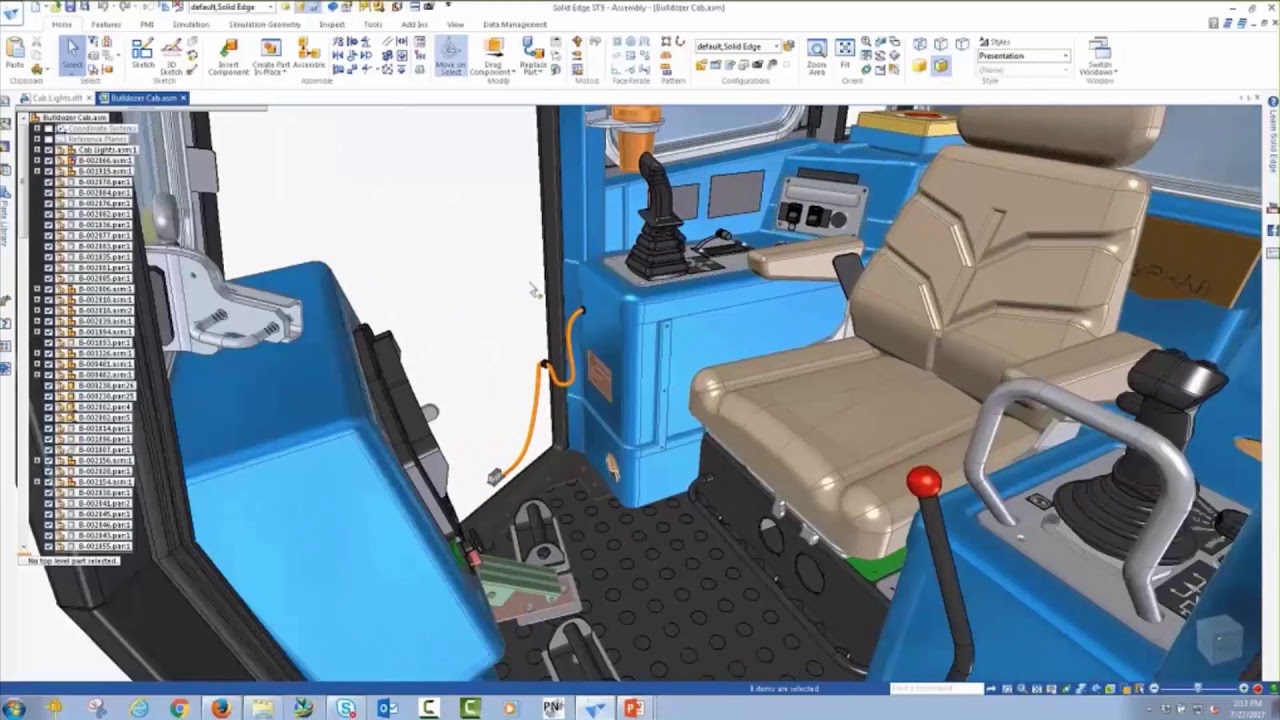The width and height of the screenshot is (1280, 720).
Task: Click the Styles button
Action: tap(994, 42)
